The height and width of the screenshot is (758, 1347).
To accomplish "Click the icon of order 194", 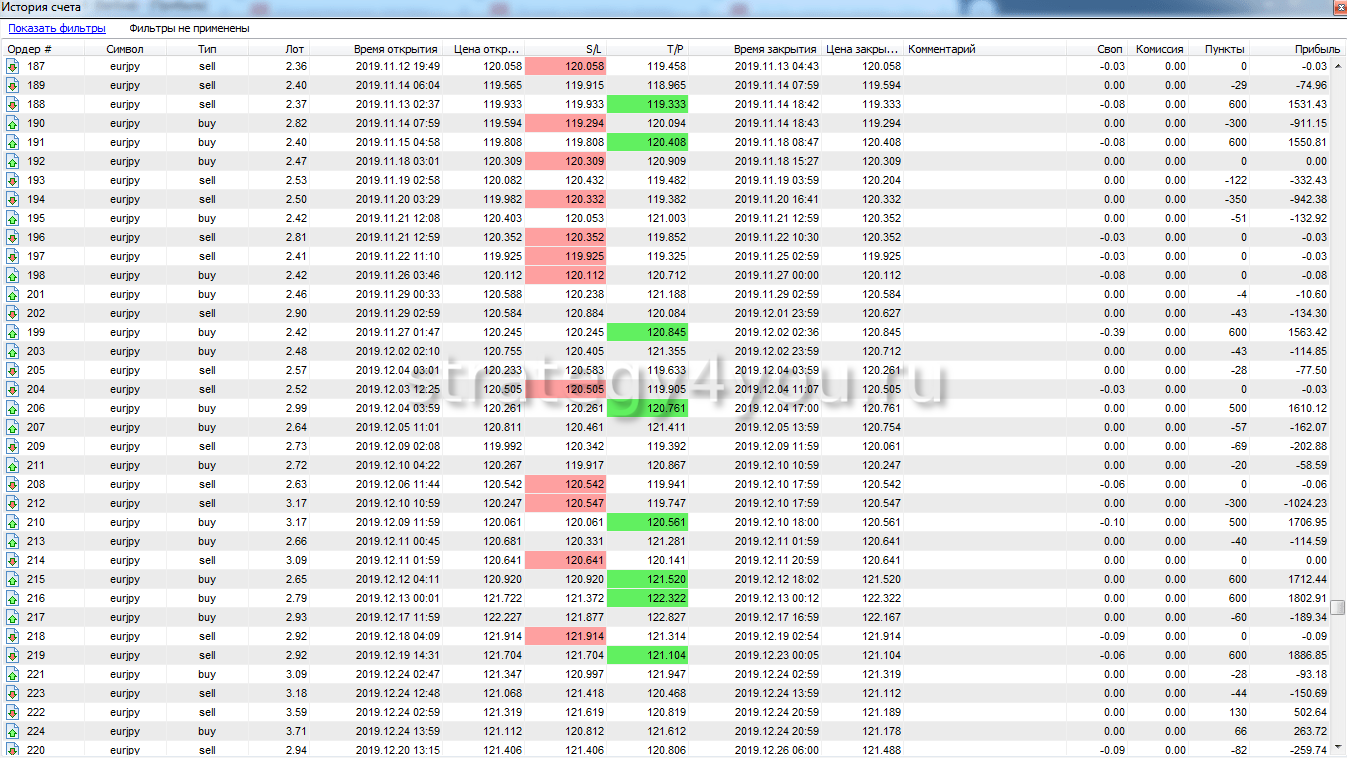I will [x=13, y=199].
